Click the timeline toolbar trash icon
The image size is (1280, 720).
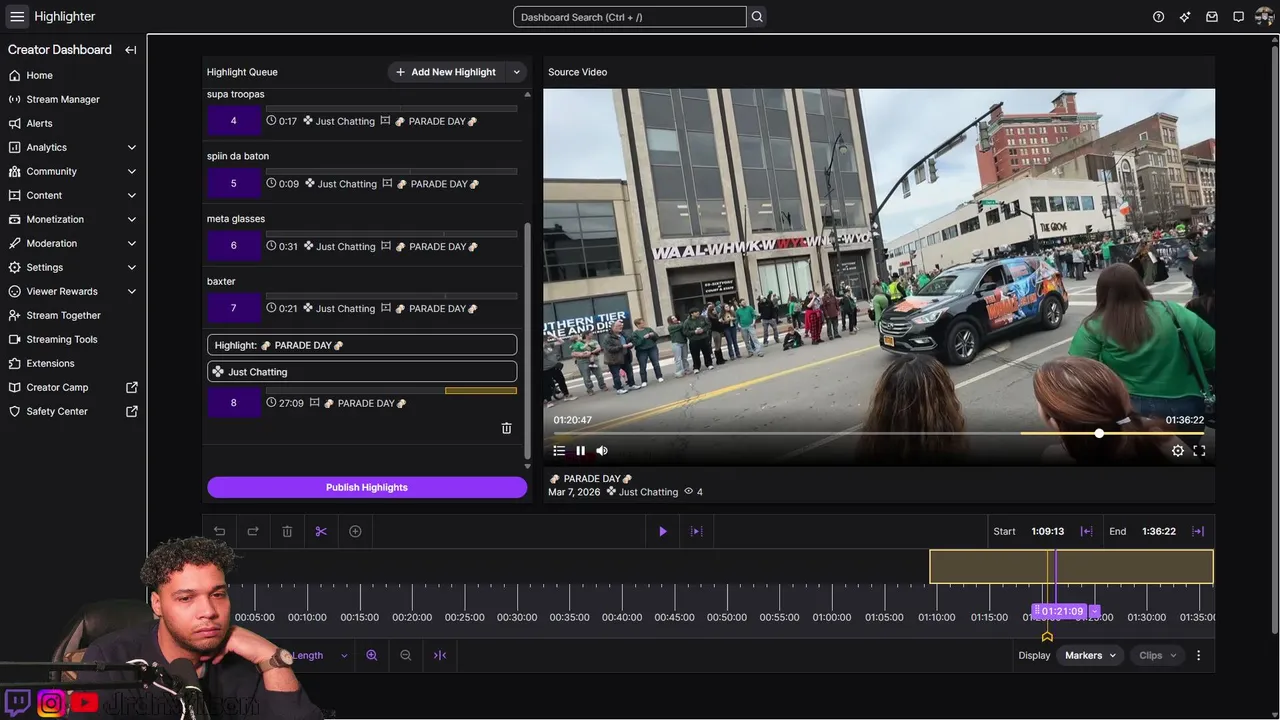pyautogui.click(x=287, y=532)
